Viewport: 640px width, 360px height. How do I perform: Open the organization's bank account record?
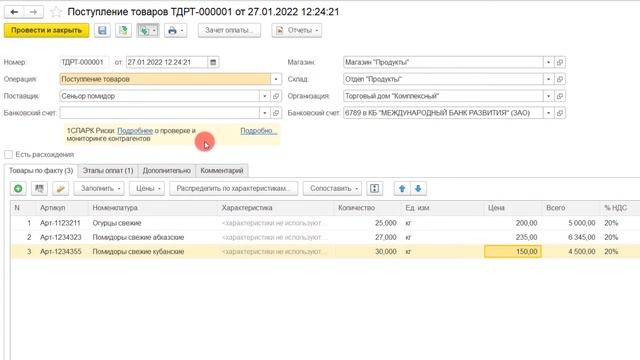[x=560, y=113]
